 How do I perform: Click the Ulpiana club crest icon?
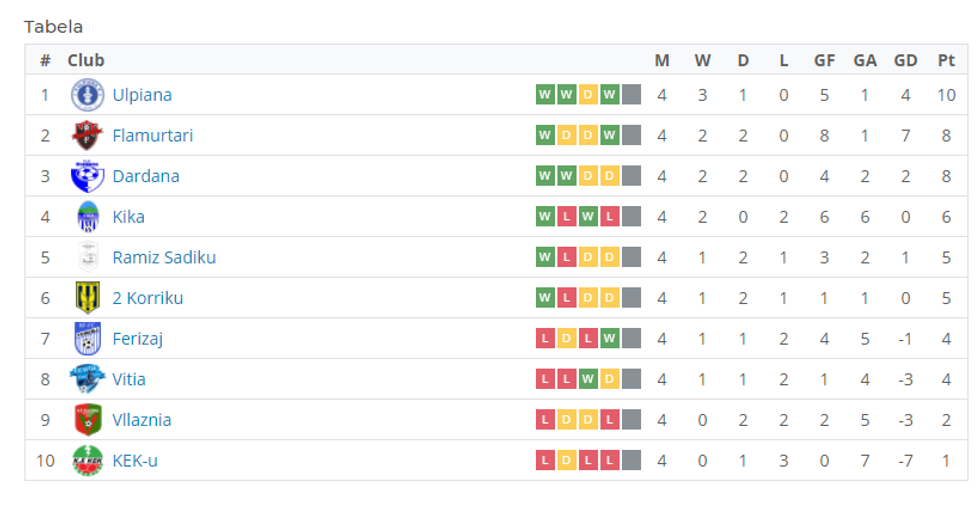pyautogui.click(x=87, y=95)
